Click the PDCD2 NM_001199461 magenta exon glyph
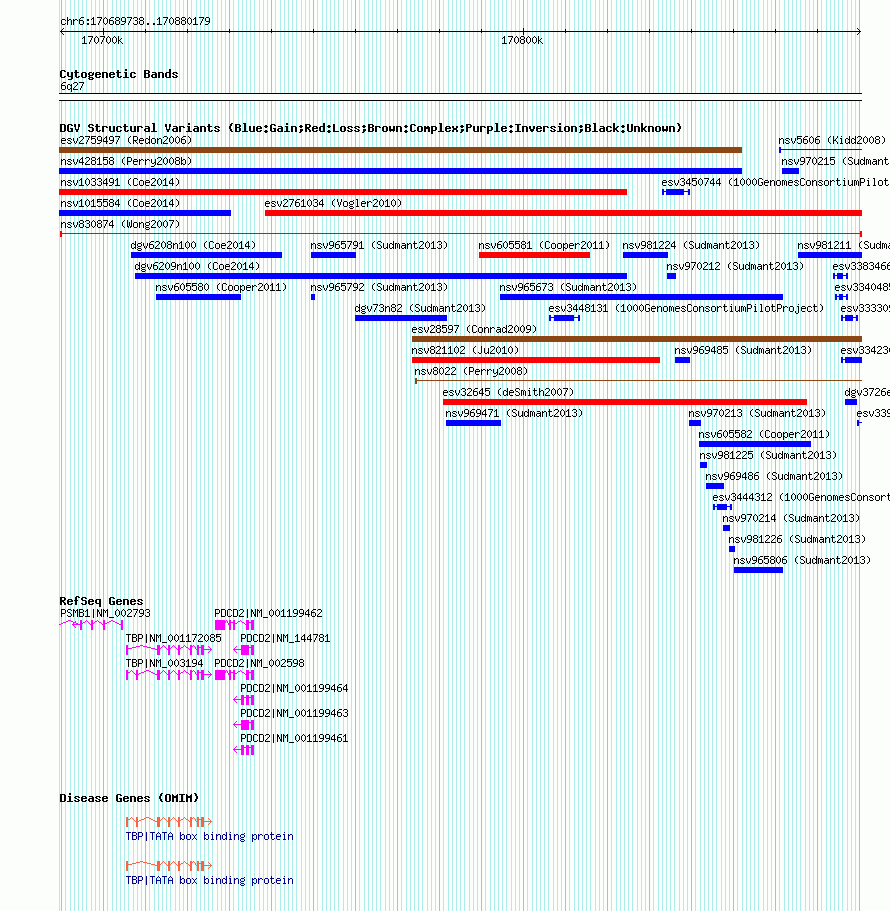This screenshot has height=911, width=890. tap(244, 750)
